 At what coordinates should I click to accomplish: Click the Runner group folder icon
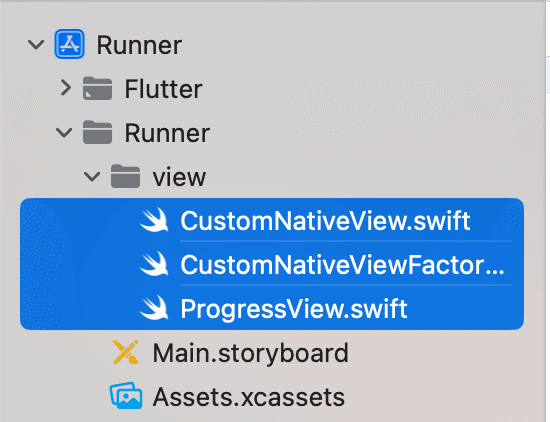click(98, 132)
